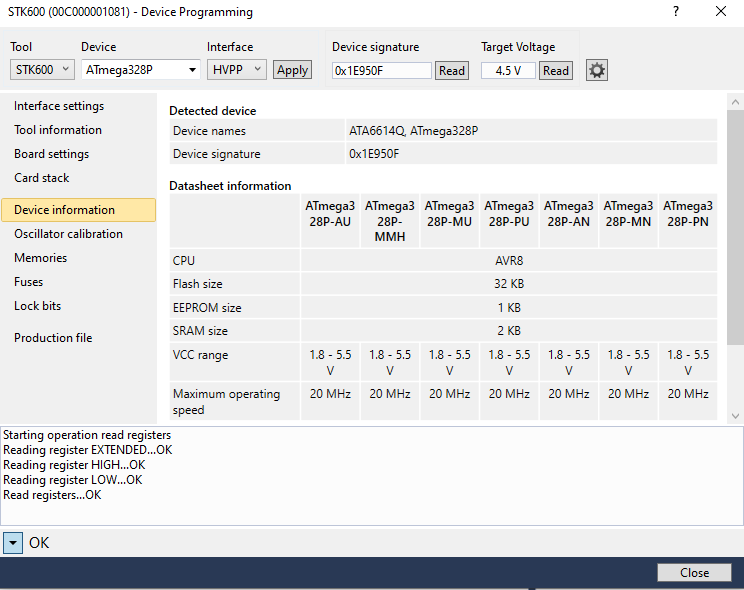Click the Device signature field 0x1E950F

(381, 71)
